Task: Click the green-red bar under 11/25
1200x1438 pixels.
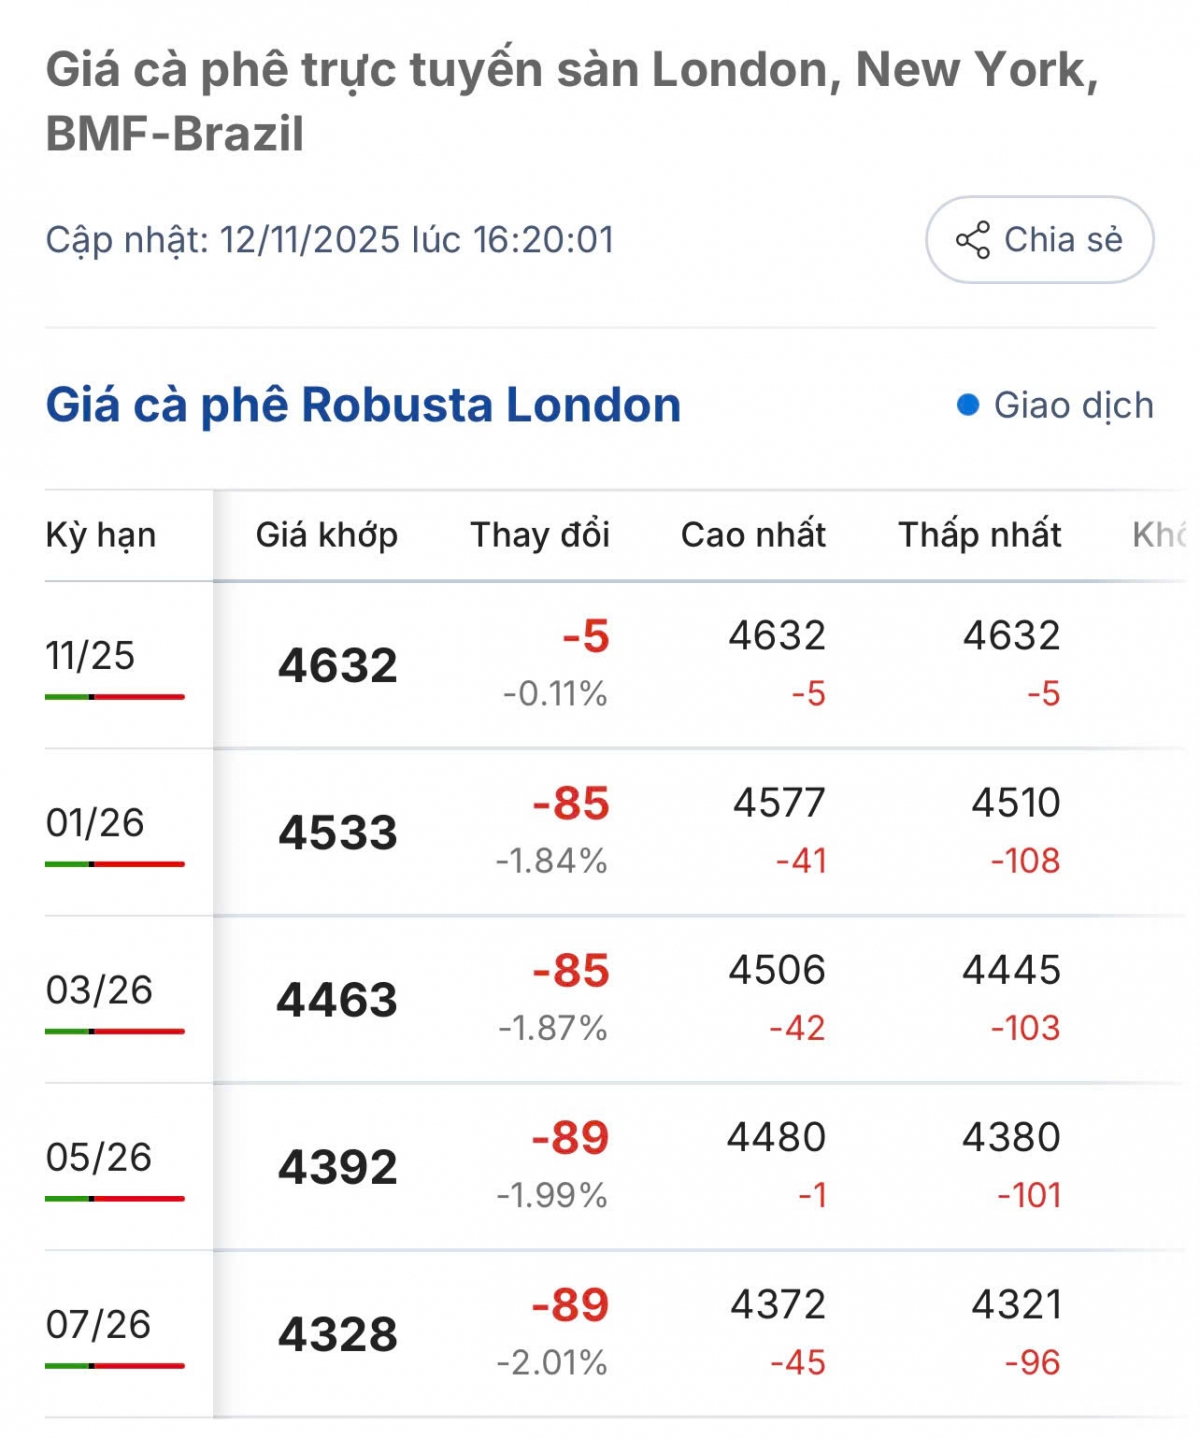Action: (x=115, y=697)
